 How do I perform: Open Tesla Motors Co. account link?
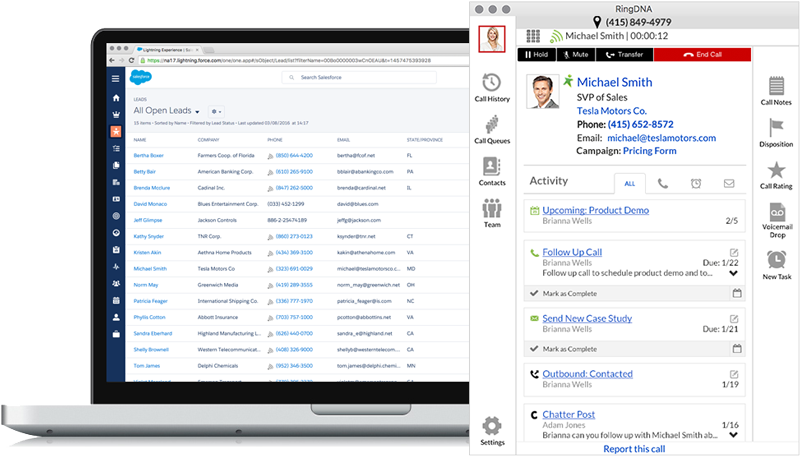pyautogui.click(x=612, y=111)
